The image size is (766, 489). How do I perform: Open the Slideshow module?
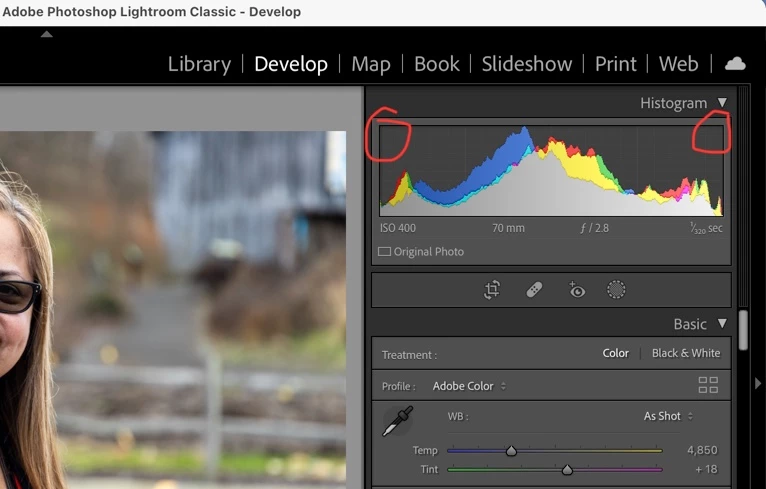[x=527, y=64]
